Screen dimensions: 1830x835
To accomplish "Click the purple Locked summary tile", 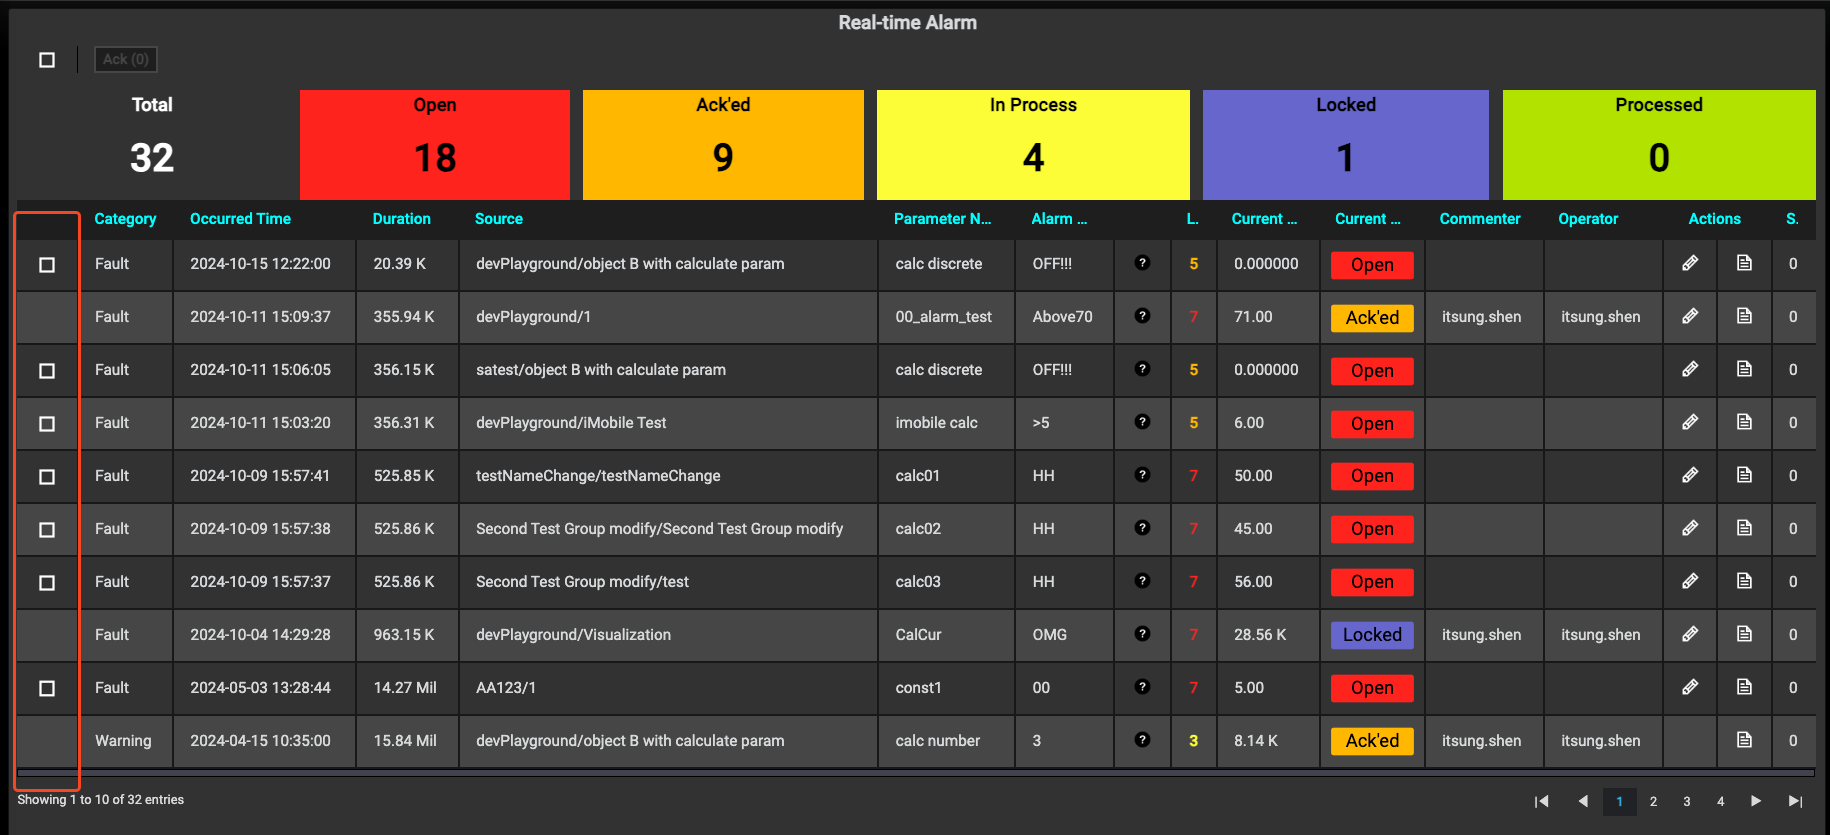I will point(1345,145).
